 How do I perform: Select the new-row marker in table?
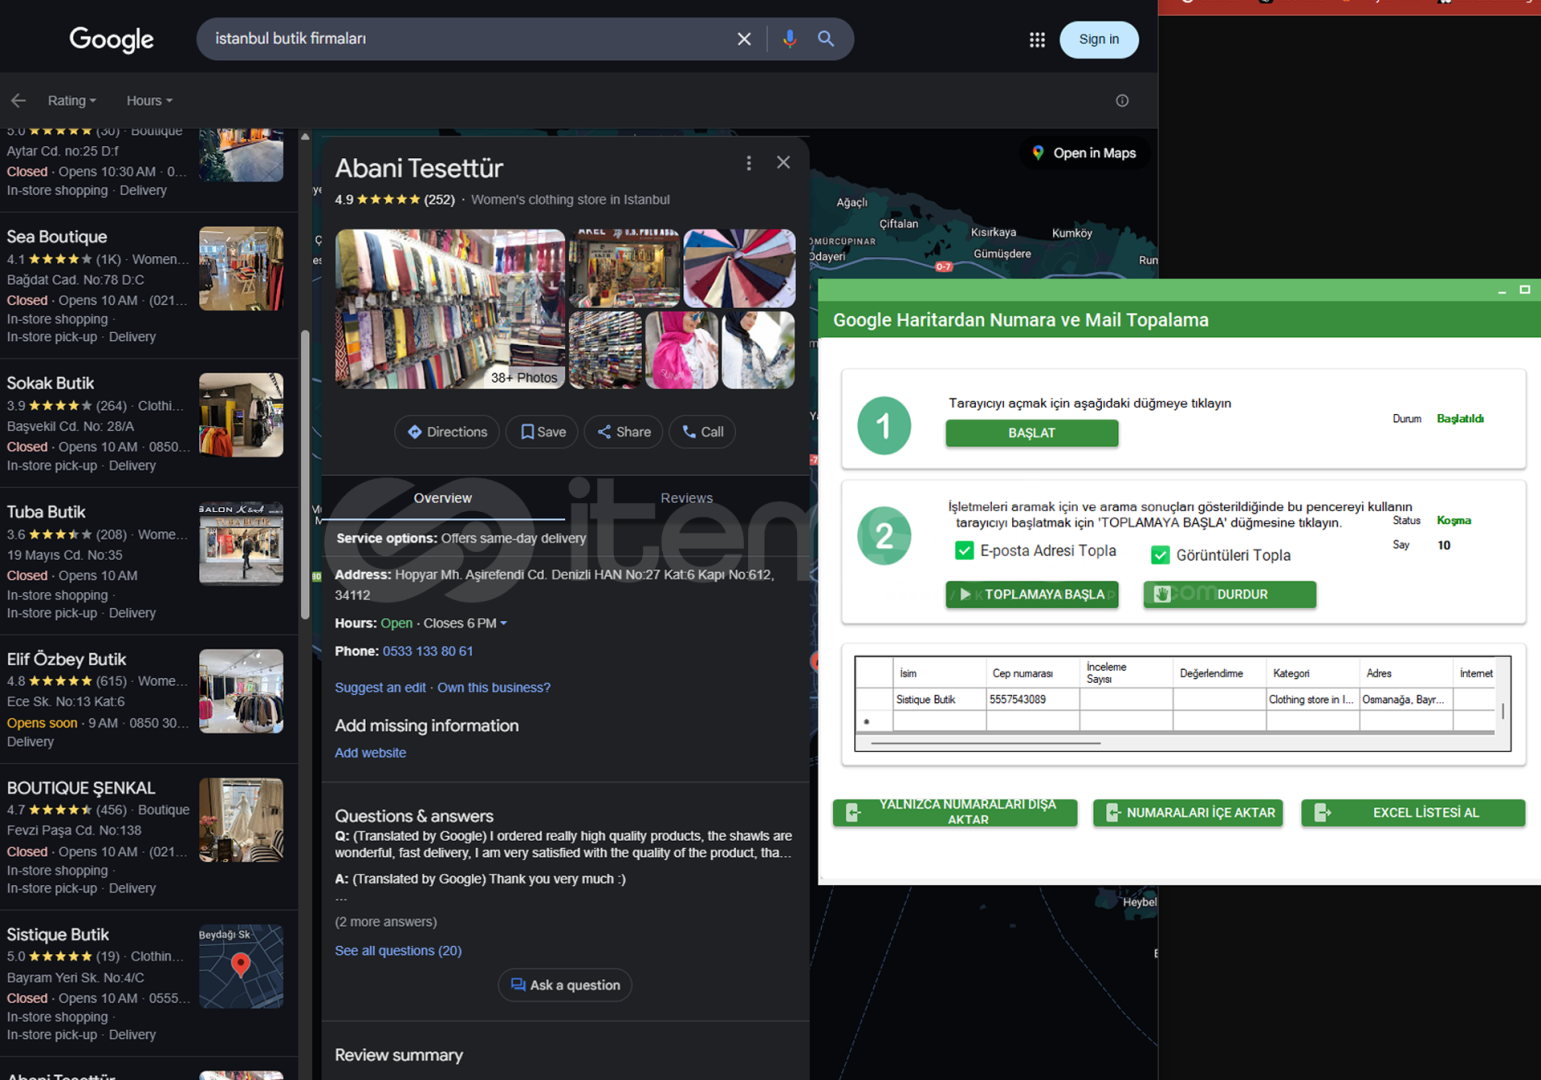tap(874, 721)
